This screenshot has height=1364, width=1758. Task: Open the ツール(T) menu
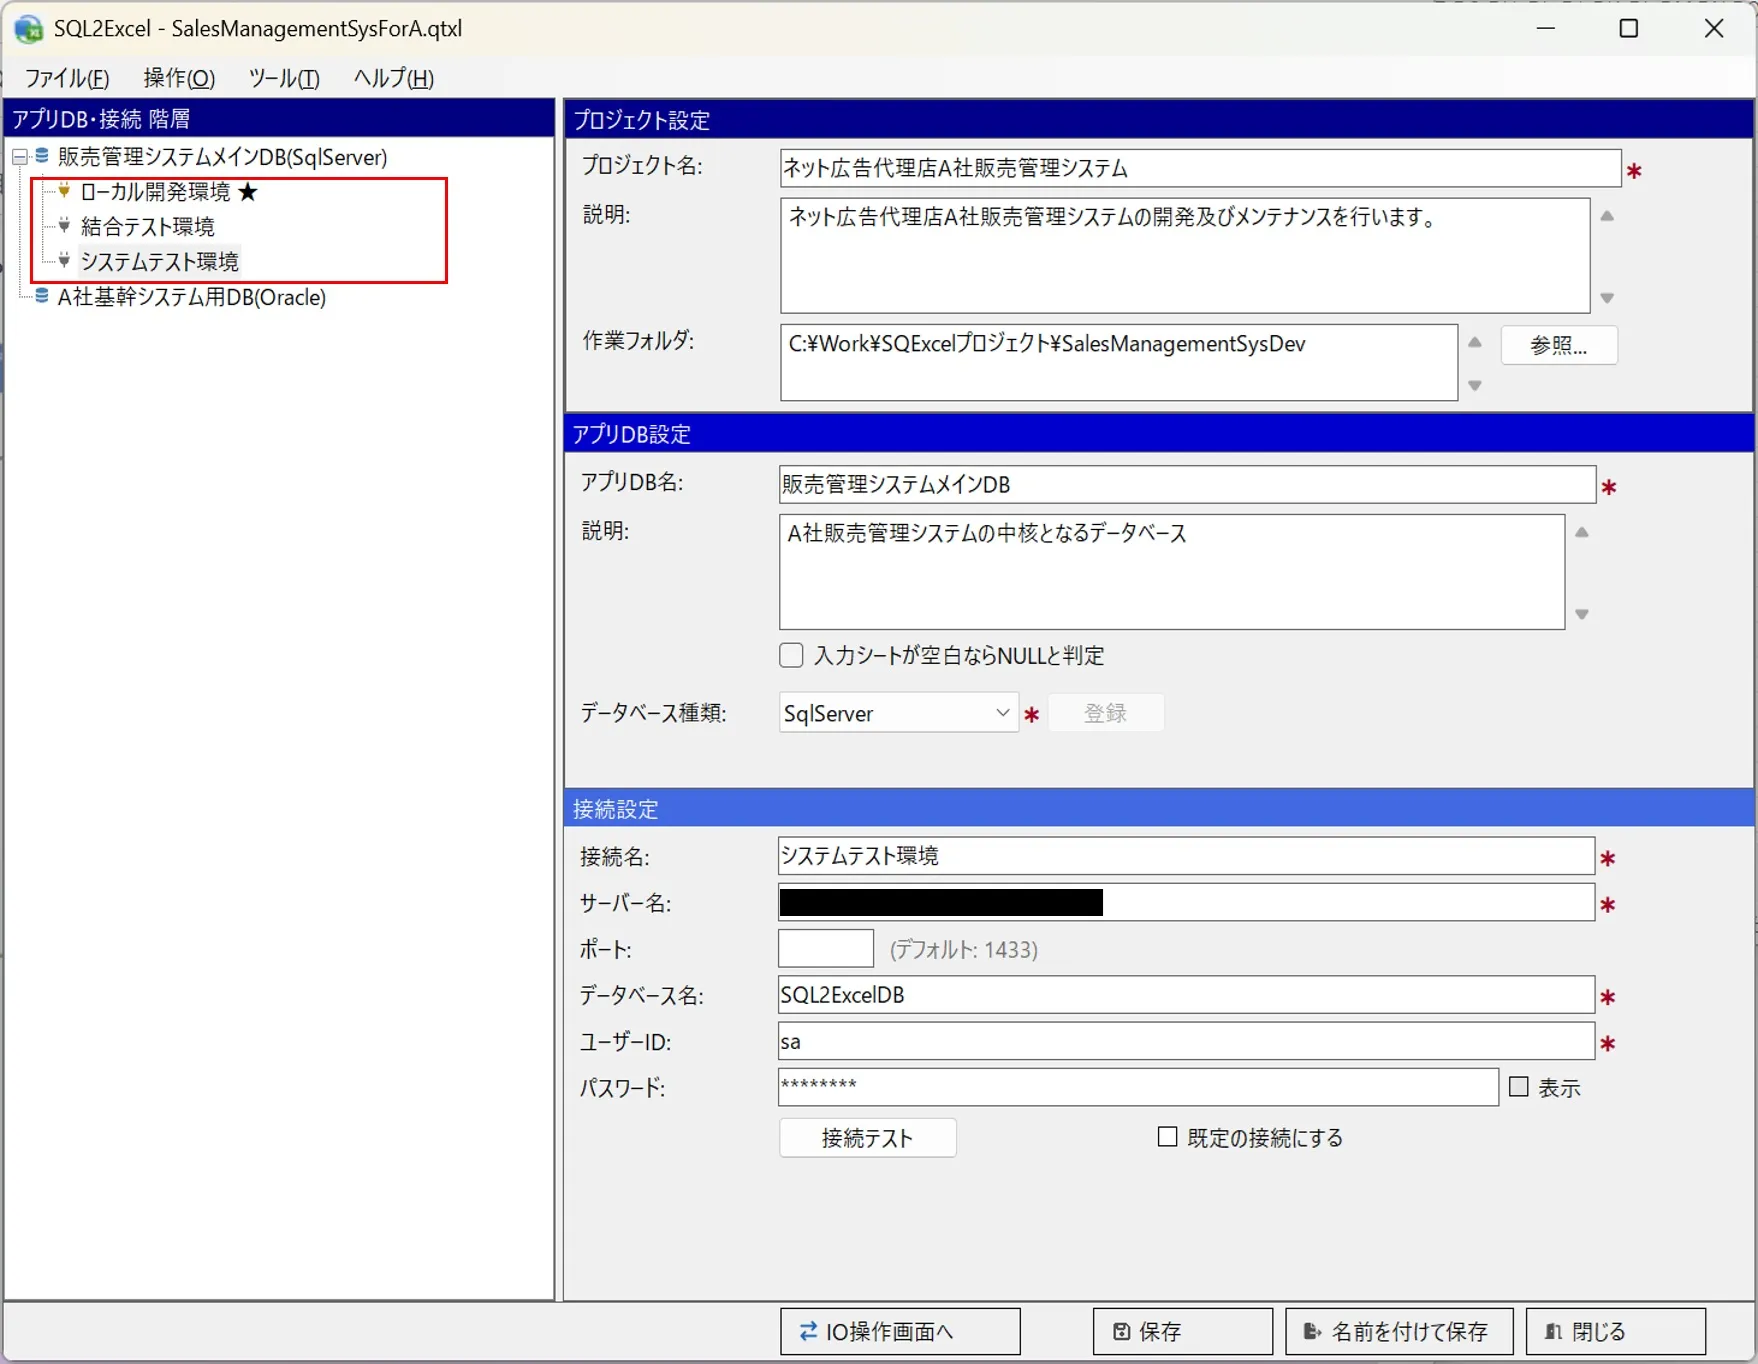pos(284,78)
